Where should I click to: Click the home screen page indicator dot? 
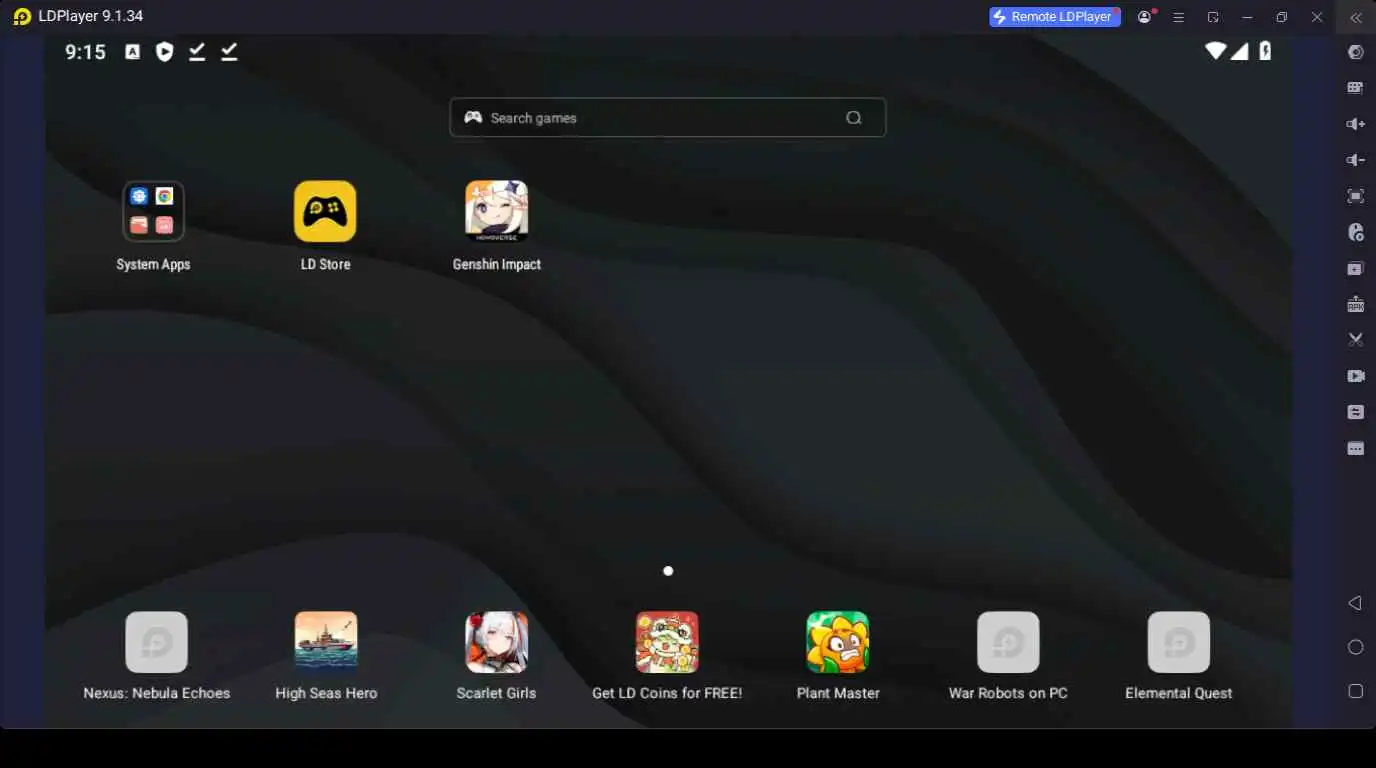668,571
